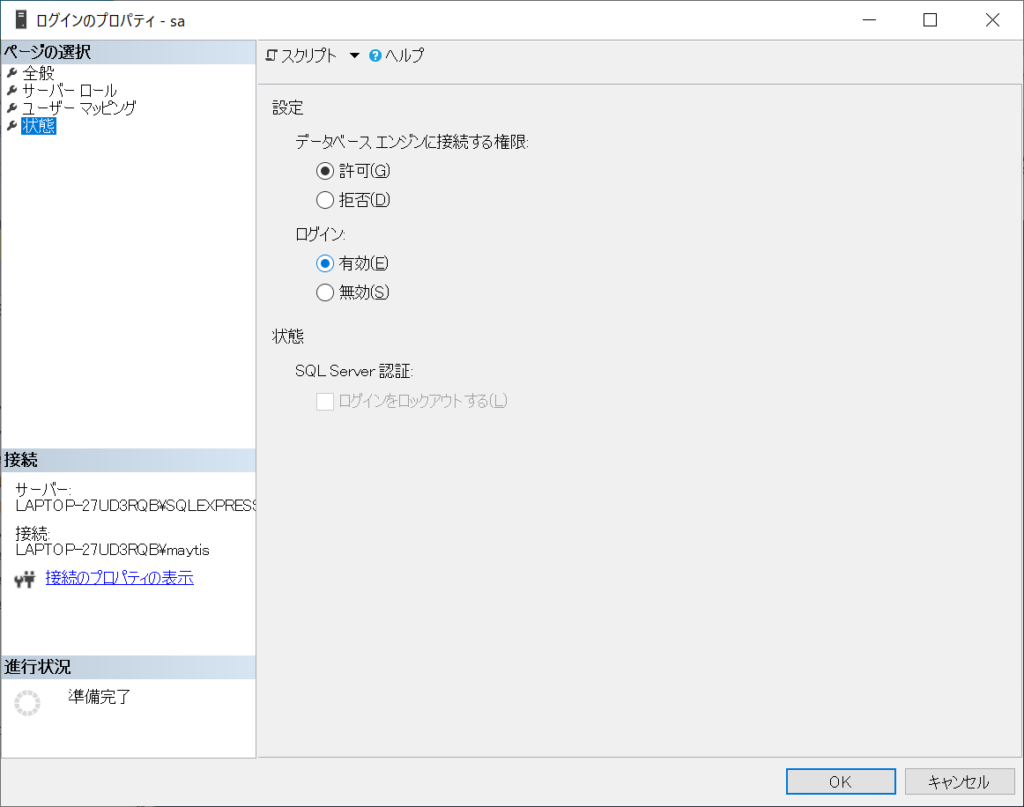Confirm with the OK button
The width and height of the screenshot is (1024, 807).
[840, 782]
